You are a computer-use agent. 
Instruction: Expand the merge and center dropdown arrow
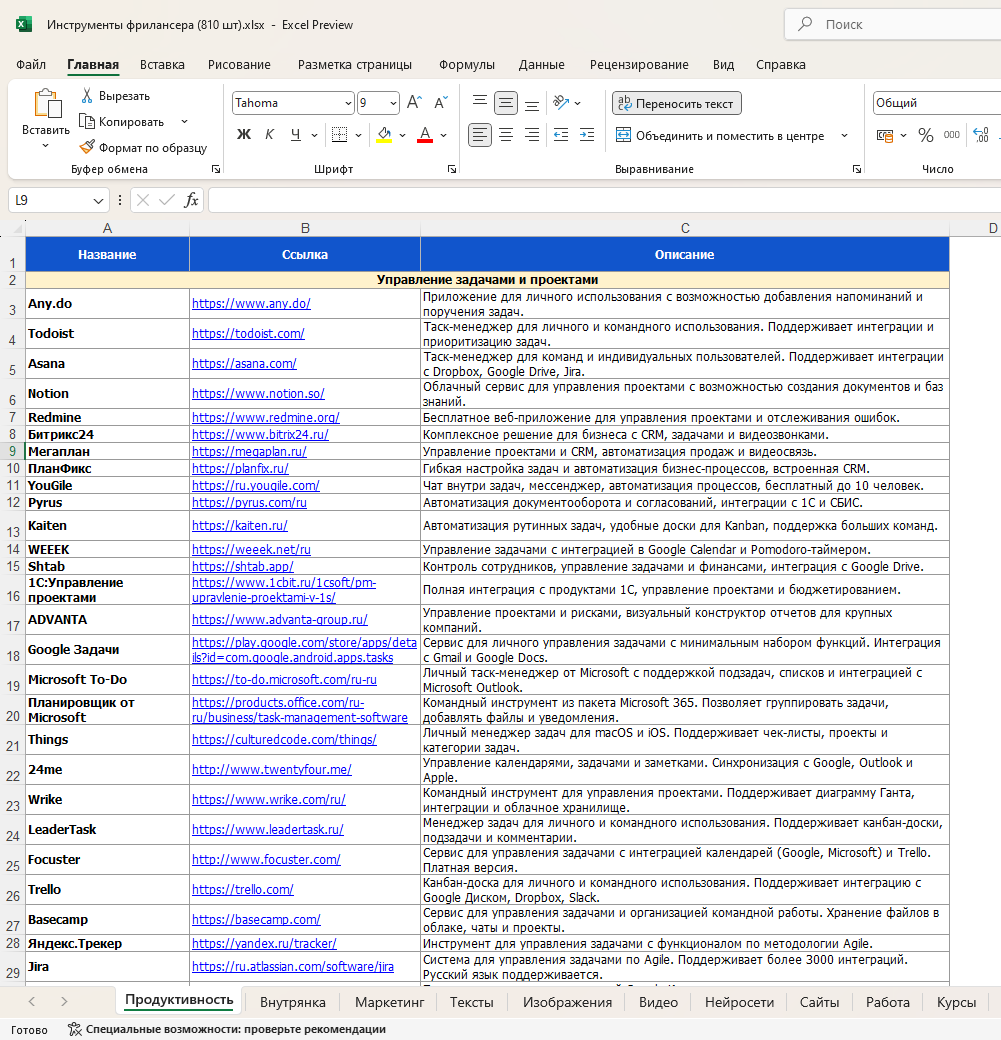click(844, 135)
